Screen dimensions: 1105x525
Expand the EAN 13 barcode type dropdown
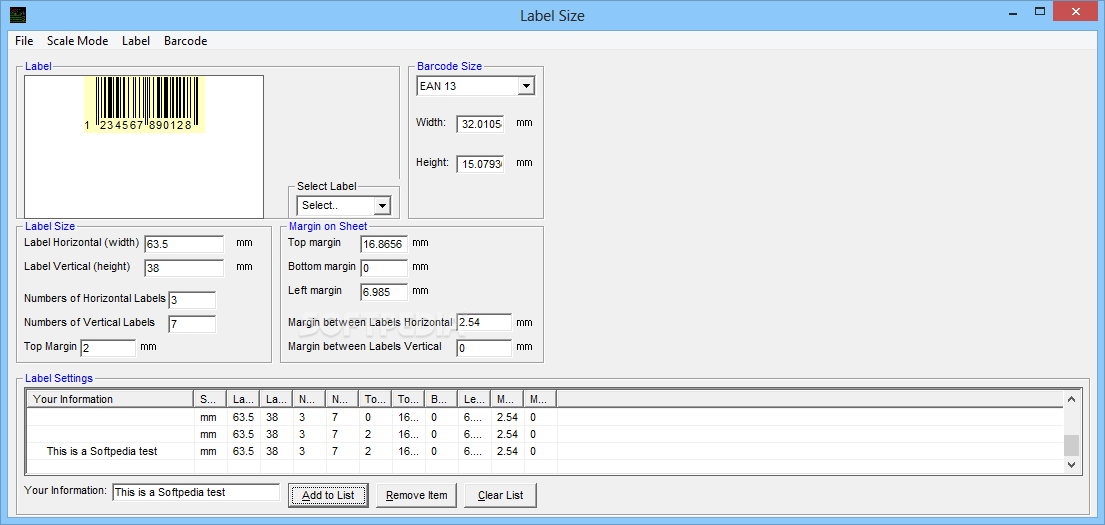click(526, 87)
